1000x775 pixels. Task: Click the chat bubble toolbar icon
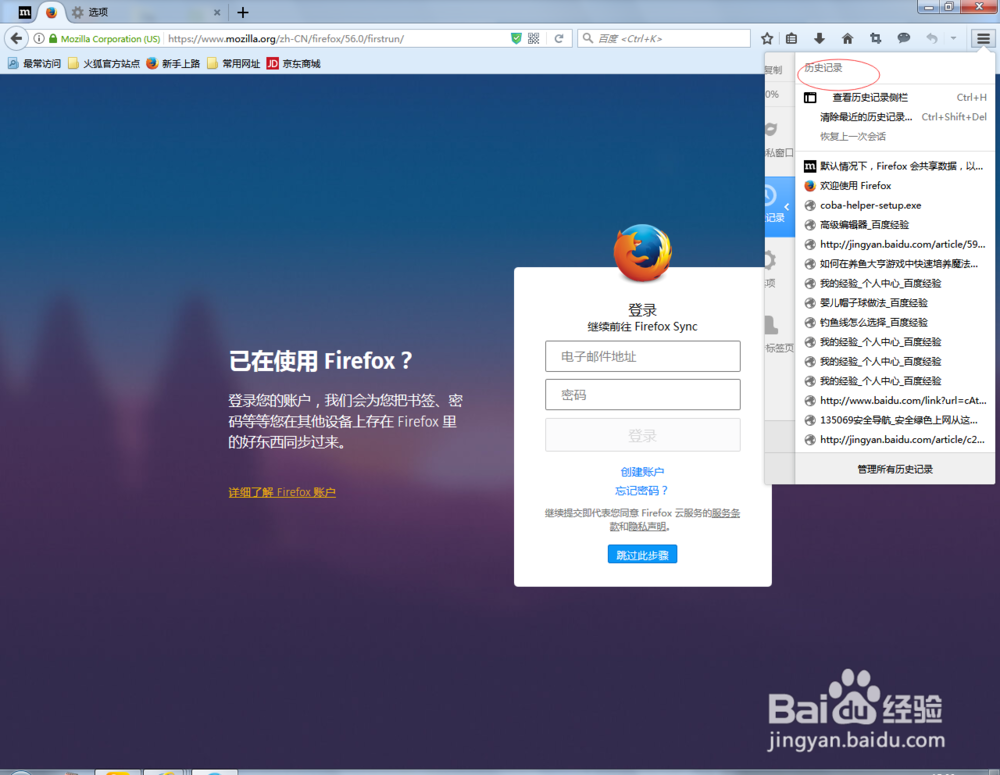(904, 38)
